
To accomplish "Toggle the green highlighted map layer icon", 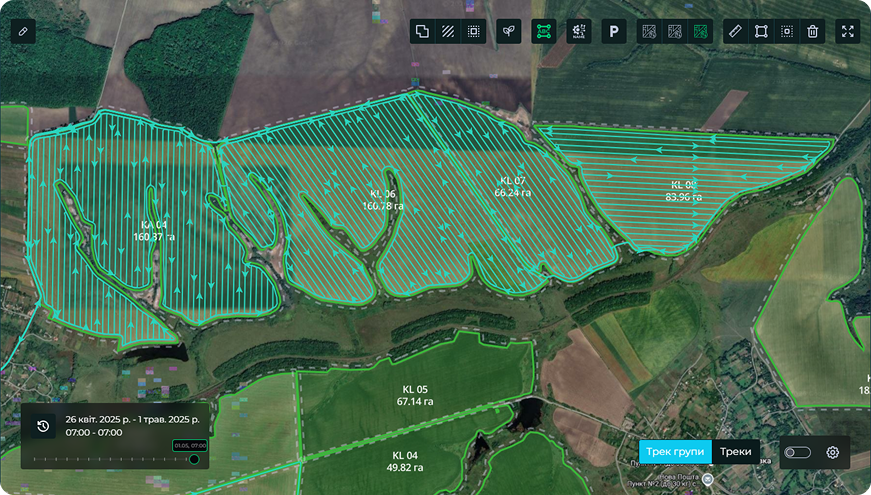I will (x=700, y=31).
